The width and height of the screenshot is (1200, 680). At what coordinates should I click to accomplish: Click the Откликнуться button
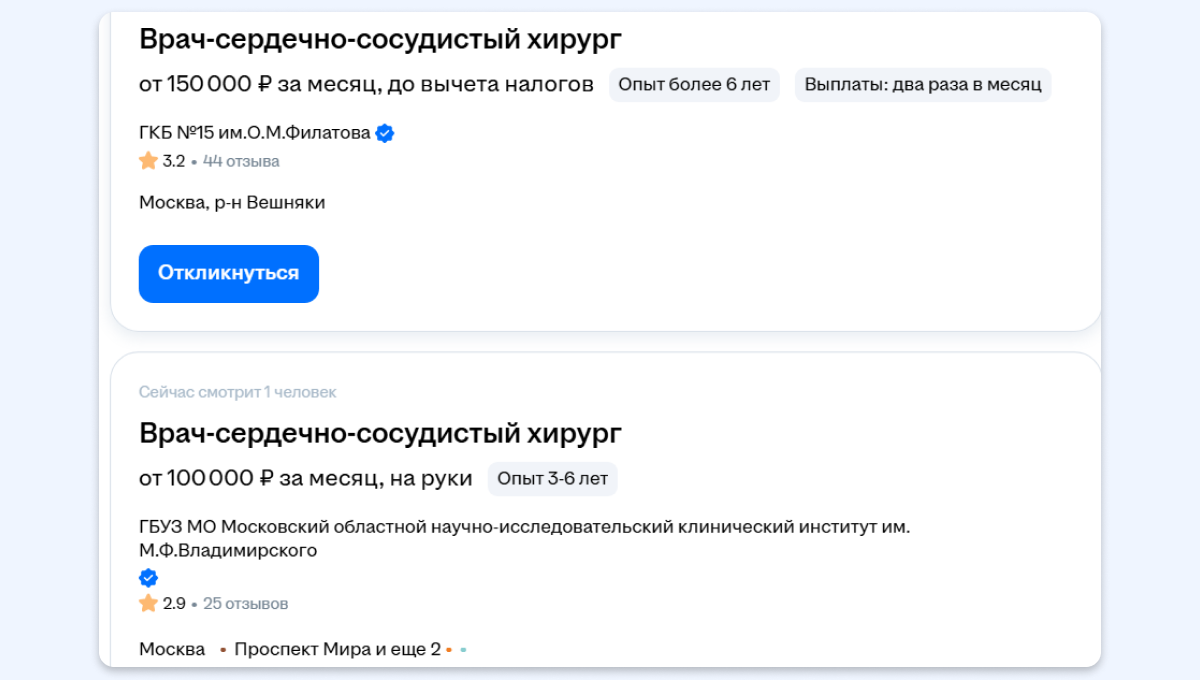(228, 273)
